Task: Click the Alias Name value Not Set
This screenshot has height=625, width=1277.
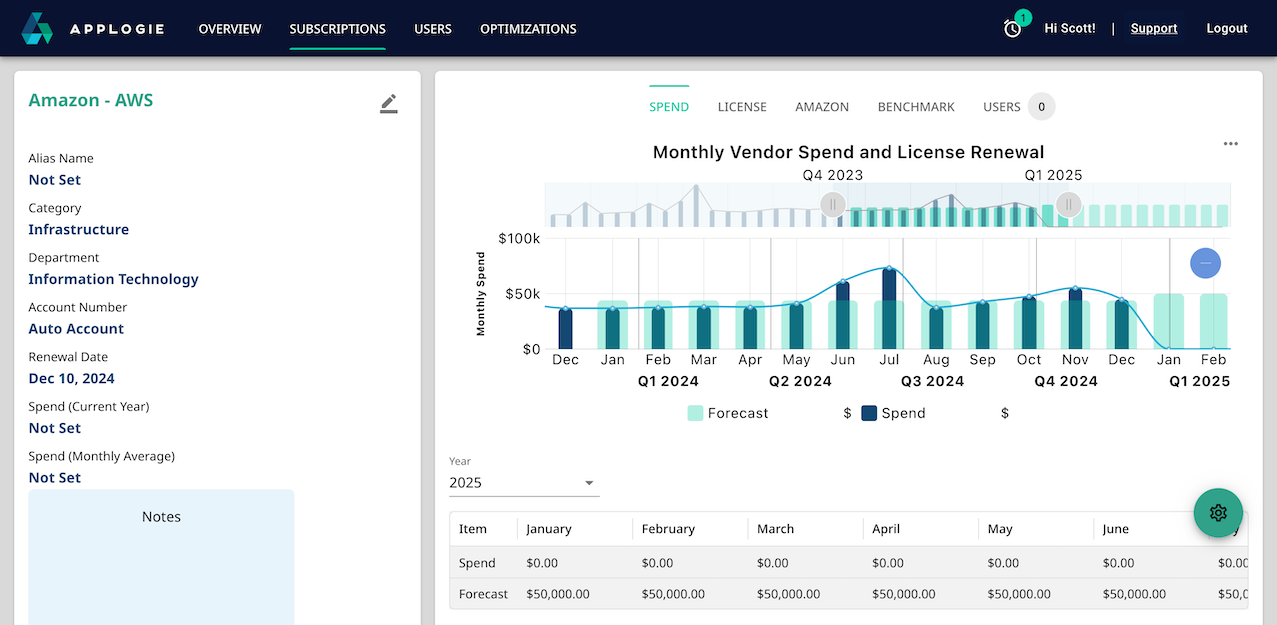Action: pos(55,180)
